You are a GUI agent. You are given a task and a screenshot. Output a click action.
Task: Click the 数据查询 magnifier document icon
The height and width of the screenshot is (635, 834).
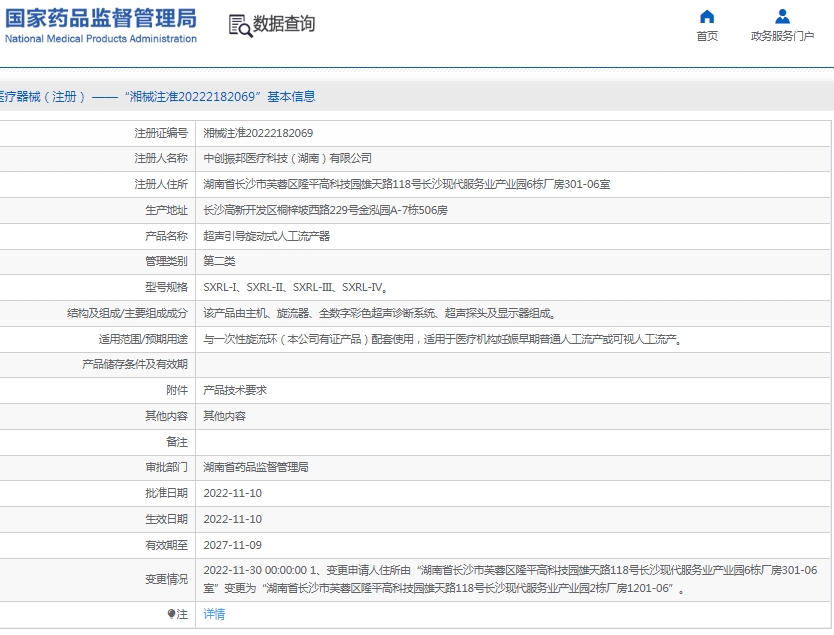coord(240,26)
